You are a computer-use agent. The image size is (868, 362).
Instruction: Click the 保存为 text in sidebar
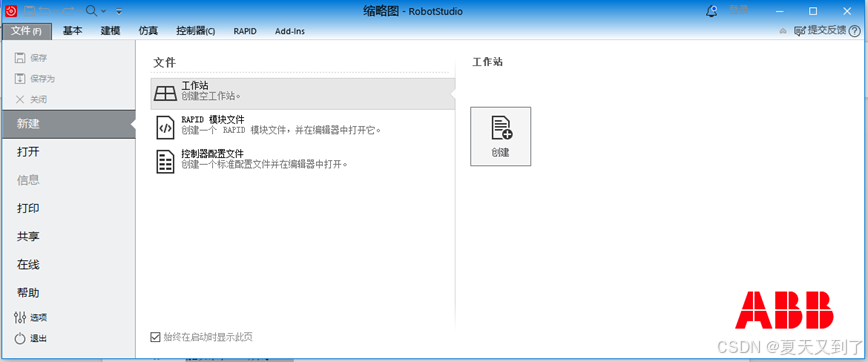pyautogui.click(x=43, y=79)
